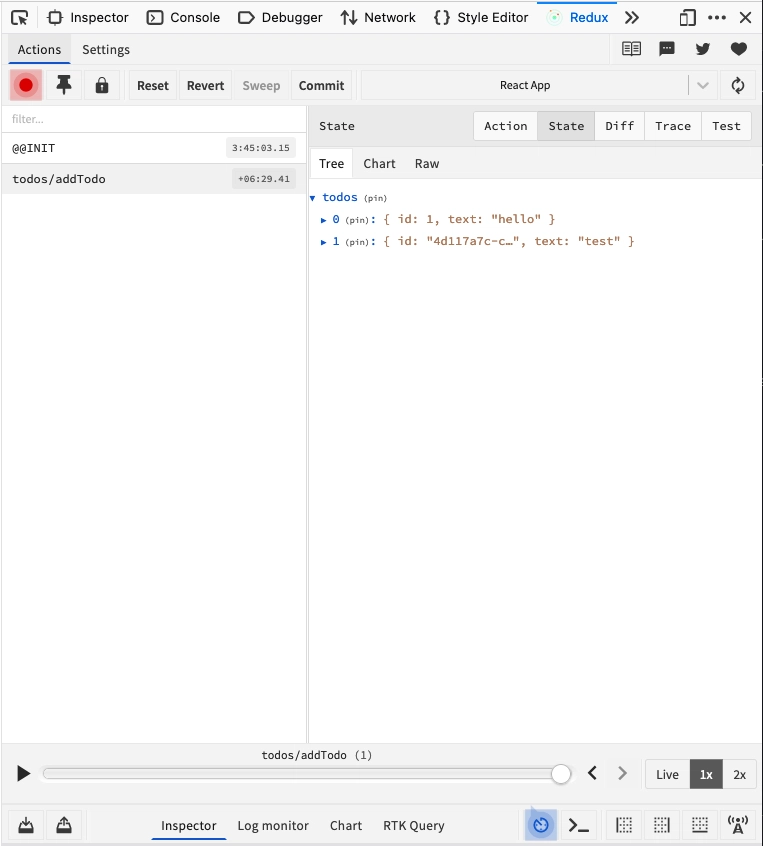Open remote DevTools antenna icon
763x846 pixels.
738,824
